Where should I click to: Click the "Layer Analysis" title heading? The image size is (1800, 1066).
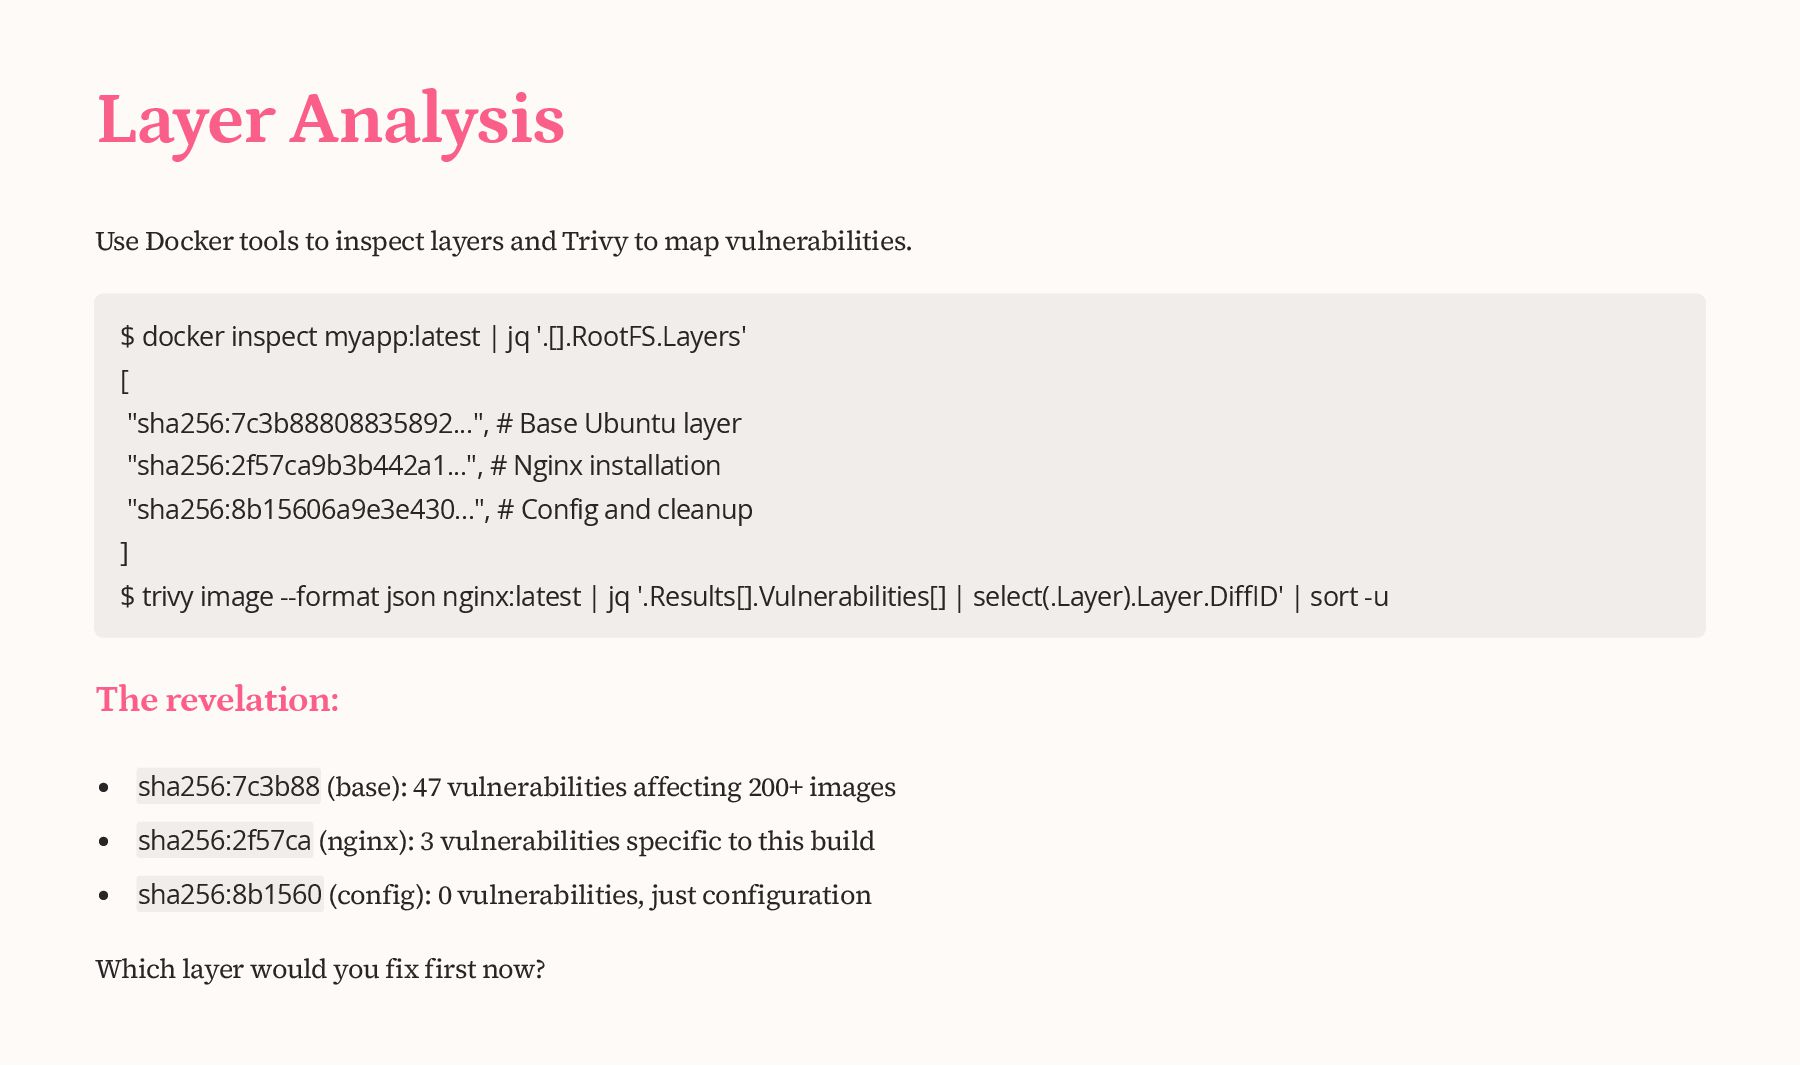pos(330,120)
